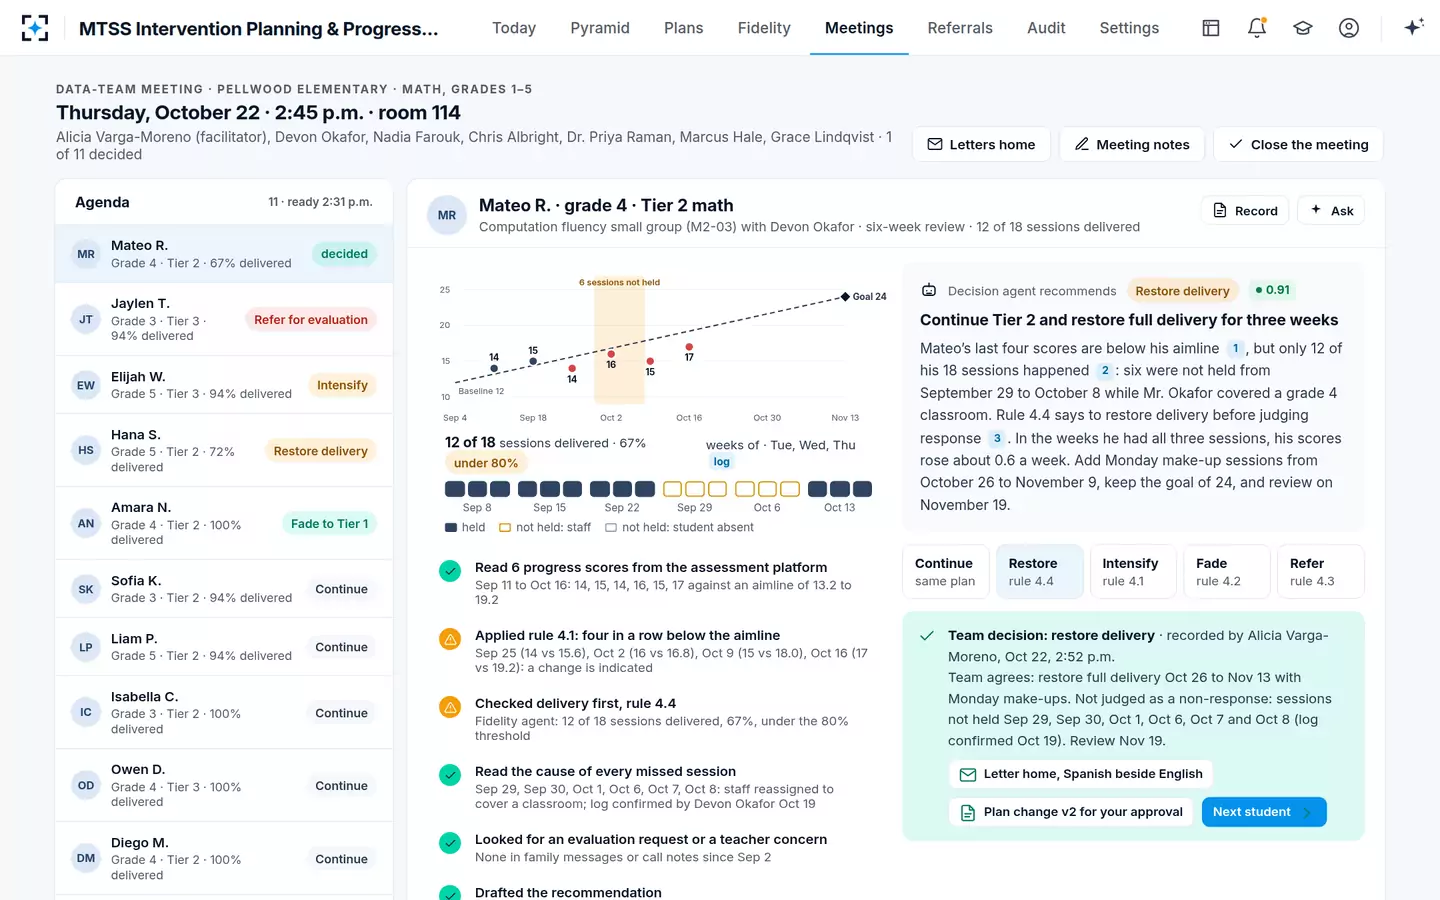Go to the Referrals tab

pyautogui.click(x=960, y=28)
